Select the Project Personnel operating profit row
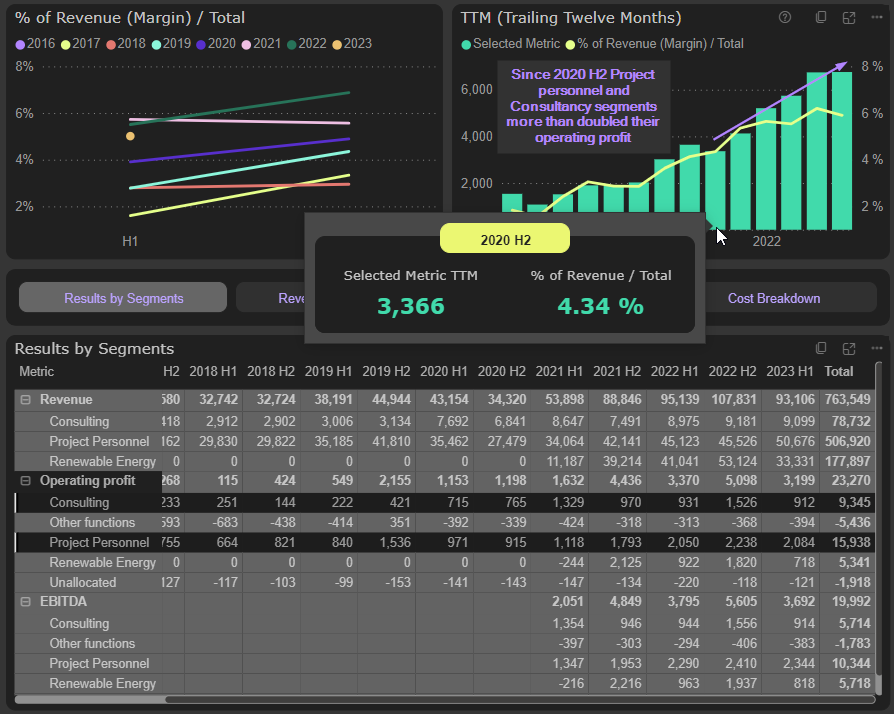The width and height of the screenshot is (894, 714). pyautogui.click(x=99, y=542)
